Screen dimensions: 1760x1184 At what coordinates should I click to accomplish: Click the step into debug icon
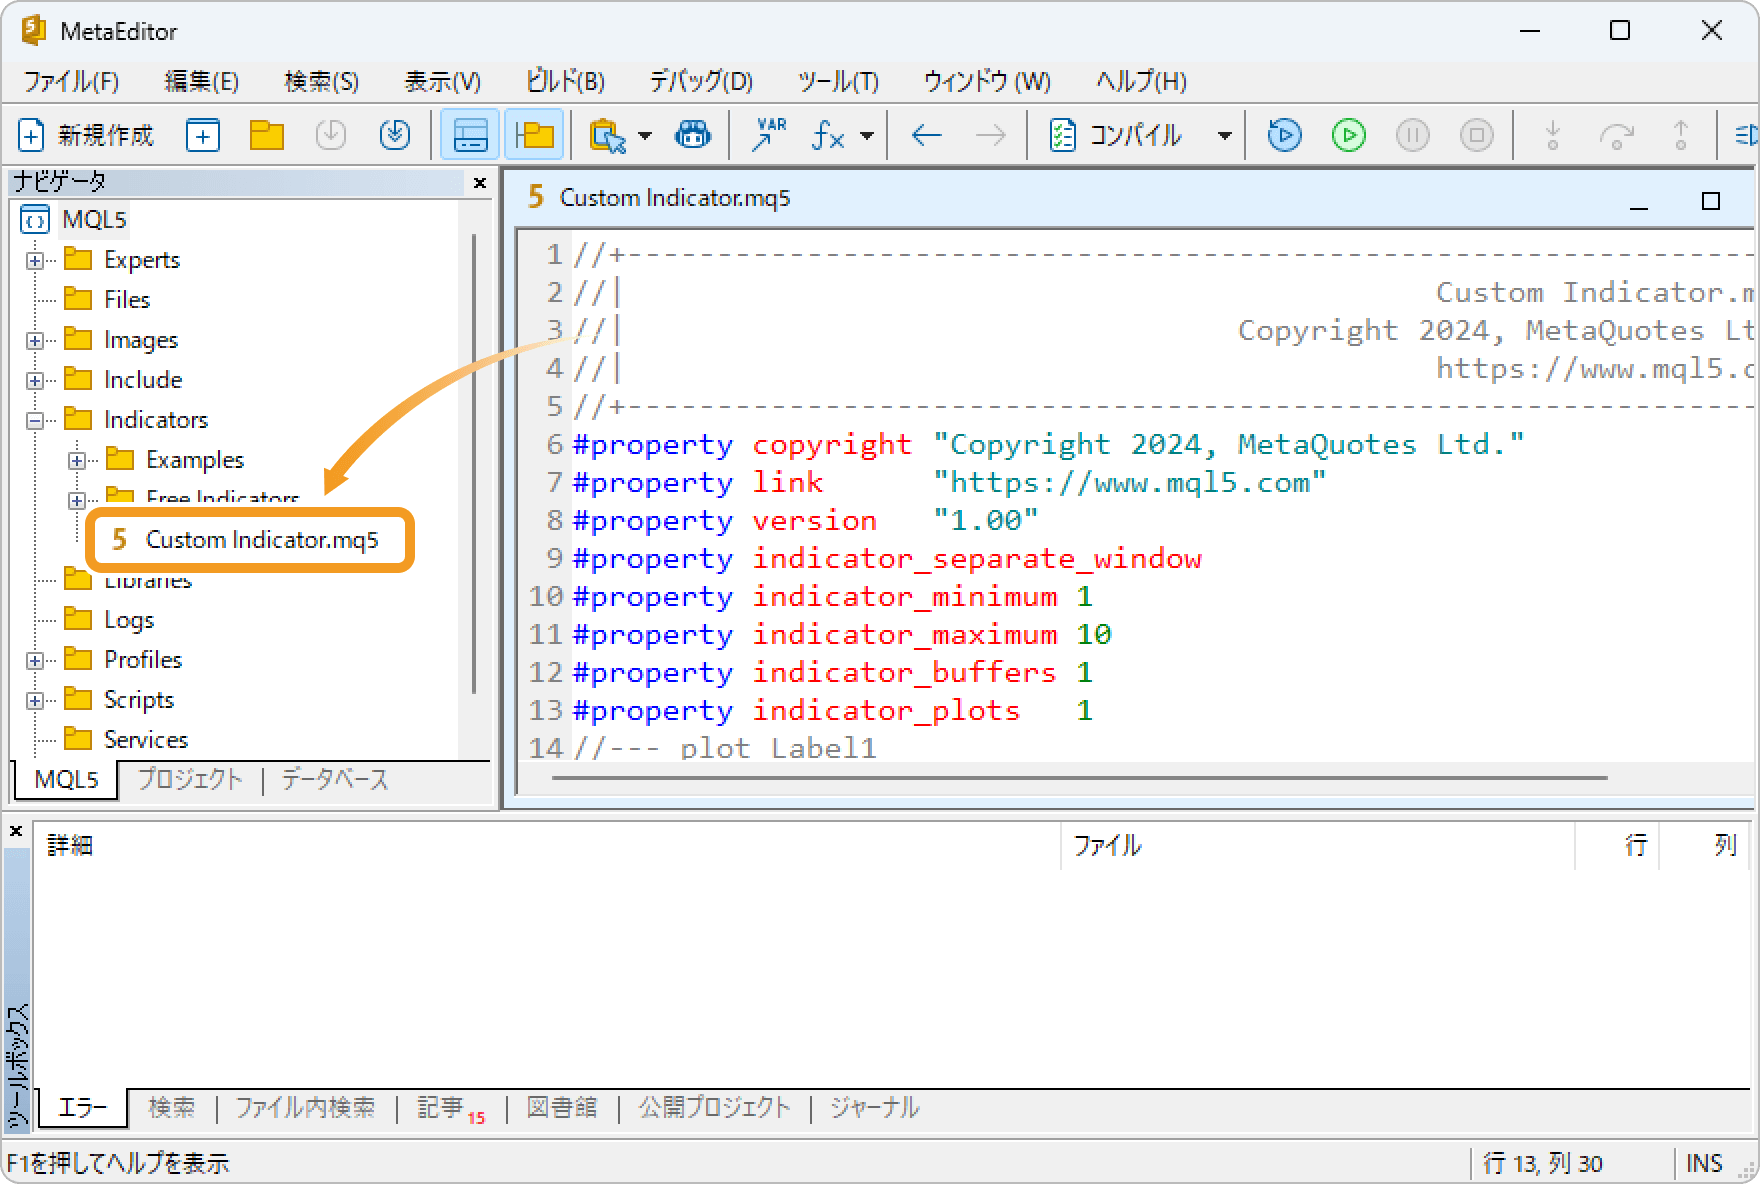click(1553, 135)
